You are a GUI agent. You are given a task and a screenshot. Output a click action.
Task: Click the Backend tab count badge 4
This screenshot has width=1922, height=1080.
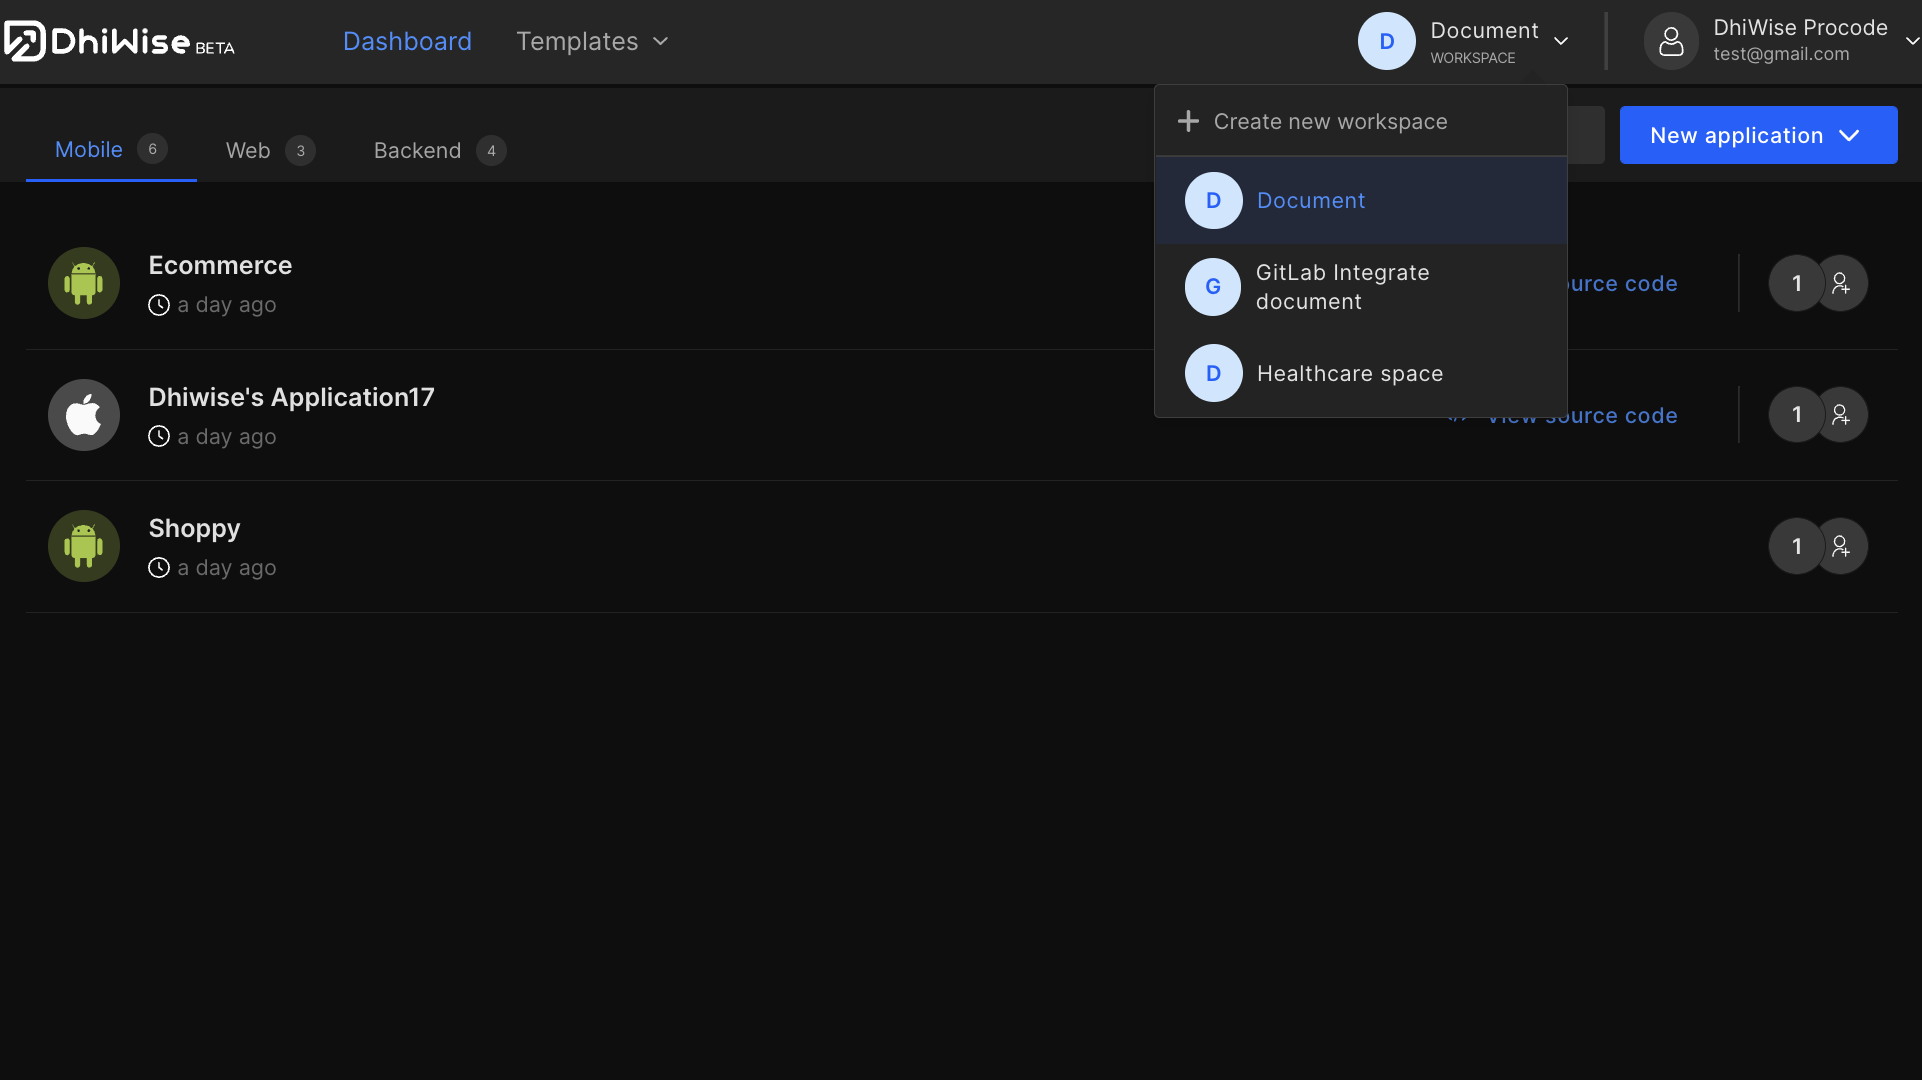[x=491, y=150]
